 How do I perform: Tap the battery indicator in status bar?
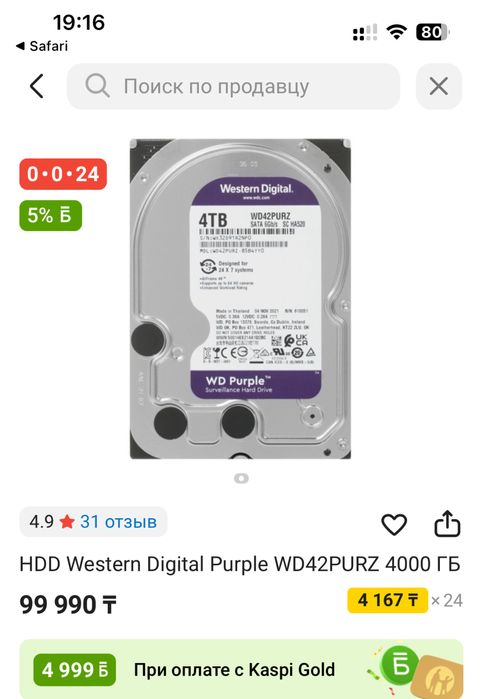(x=433, y=32)
